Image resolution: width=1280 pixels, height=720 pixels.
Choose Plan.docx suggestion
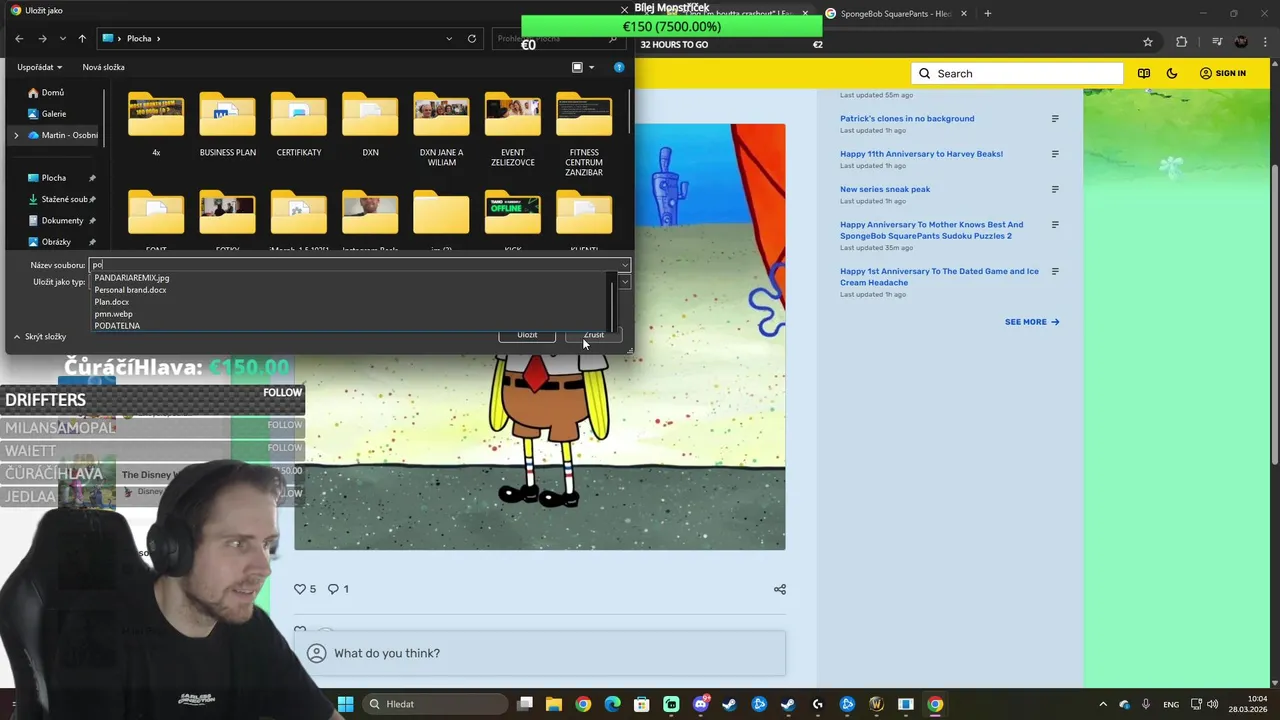click(111, 302)
